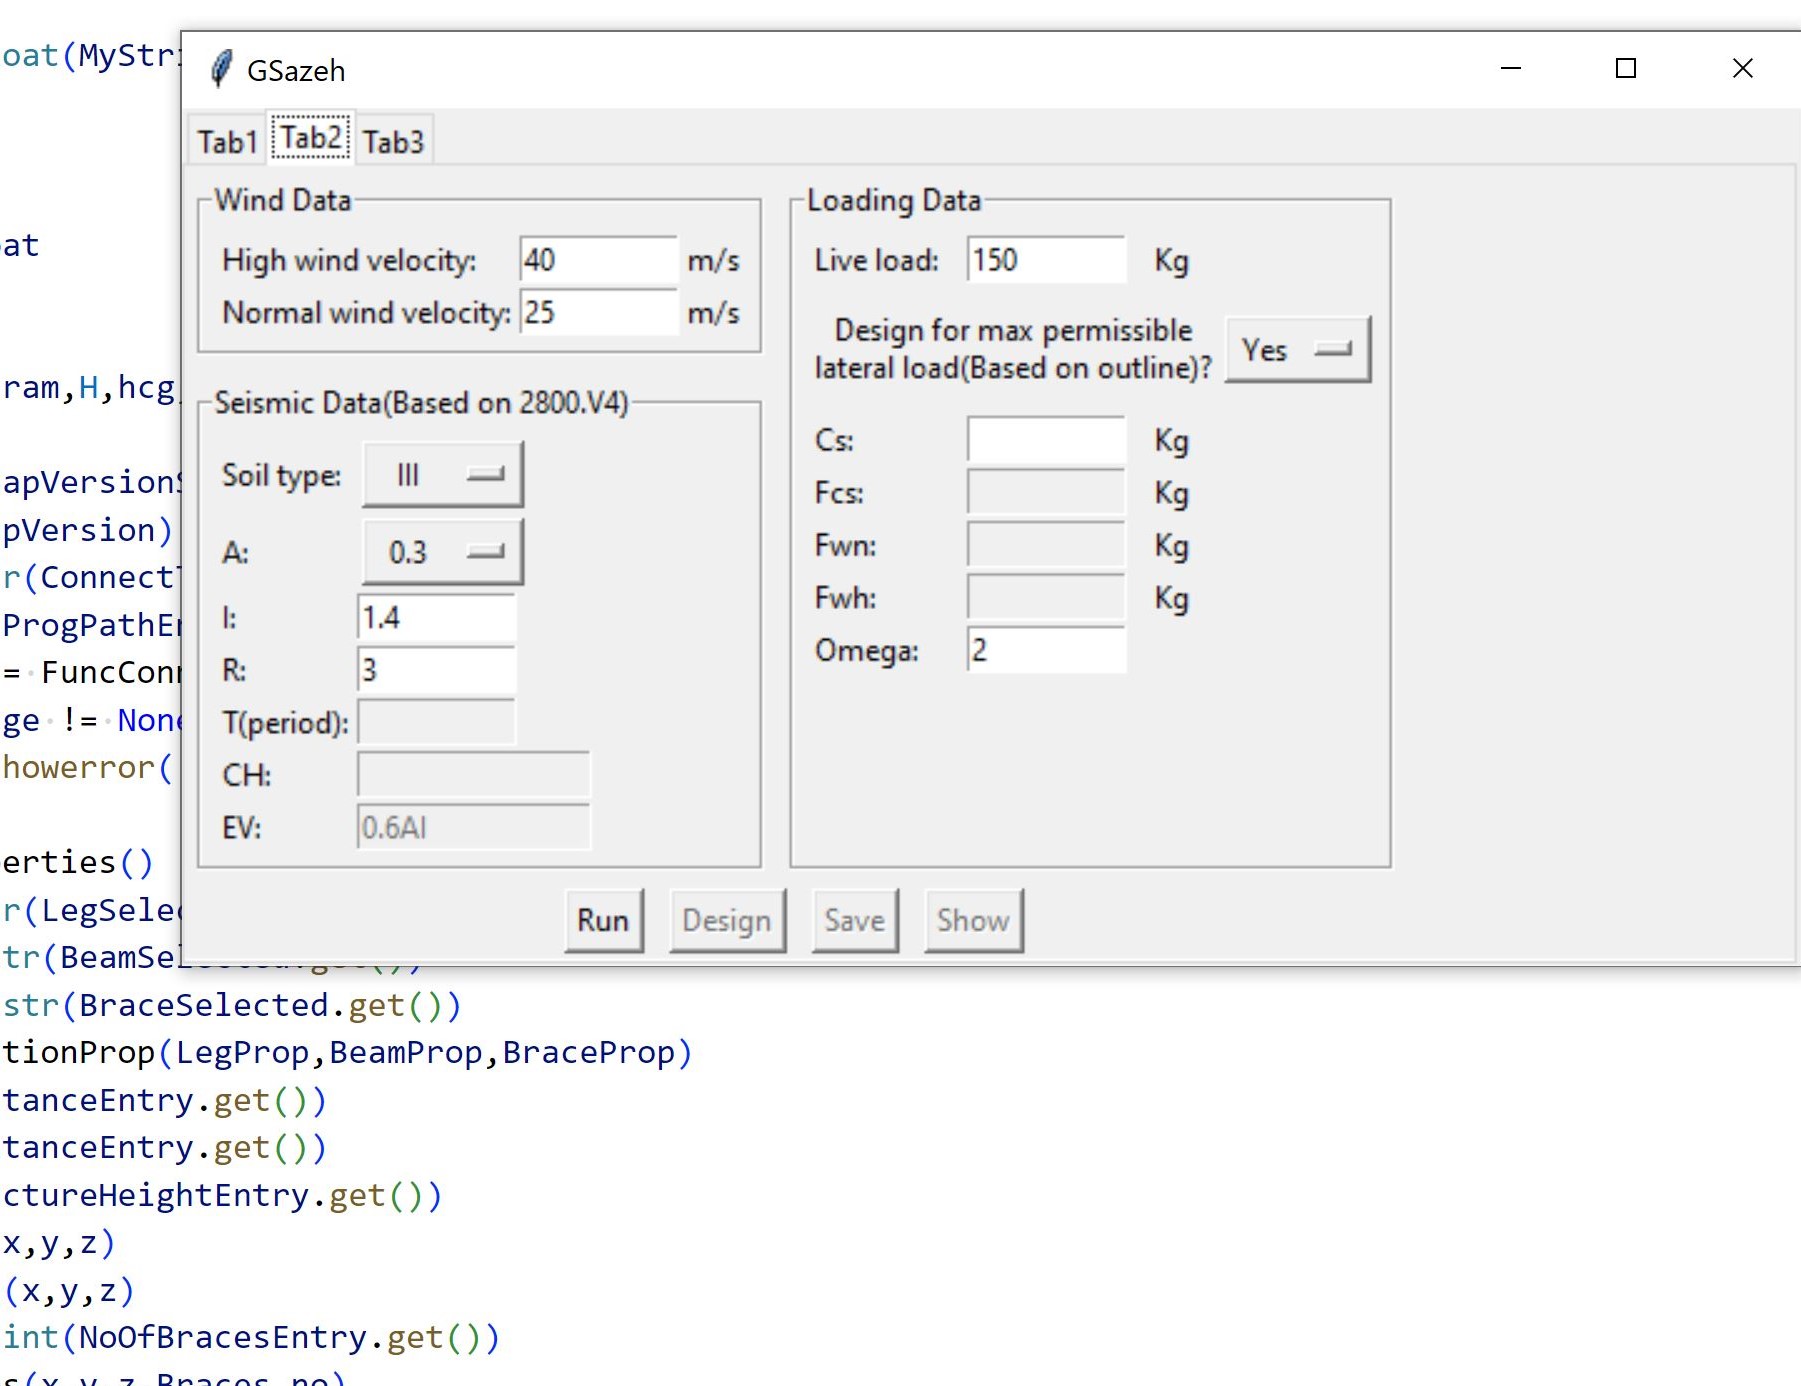The image size is (1801, 1386).
Task: Click the tionProp(LegProp,BeamProp,BraceProp) line in editor
Action: (x=347, y=1052)
